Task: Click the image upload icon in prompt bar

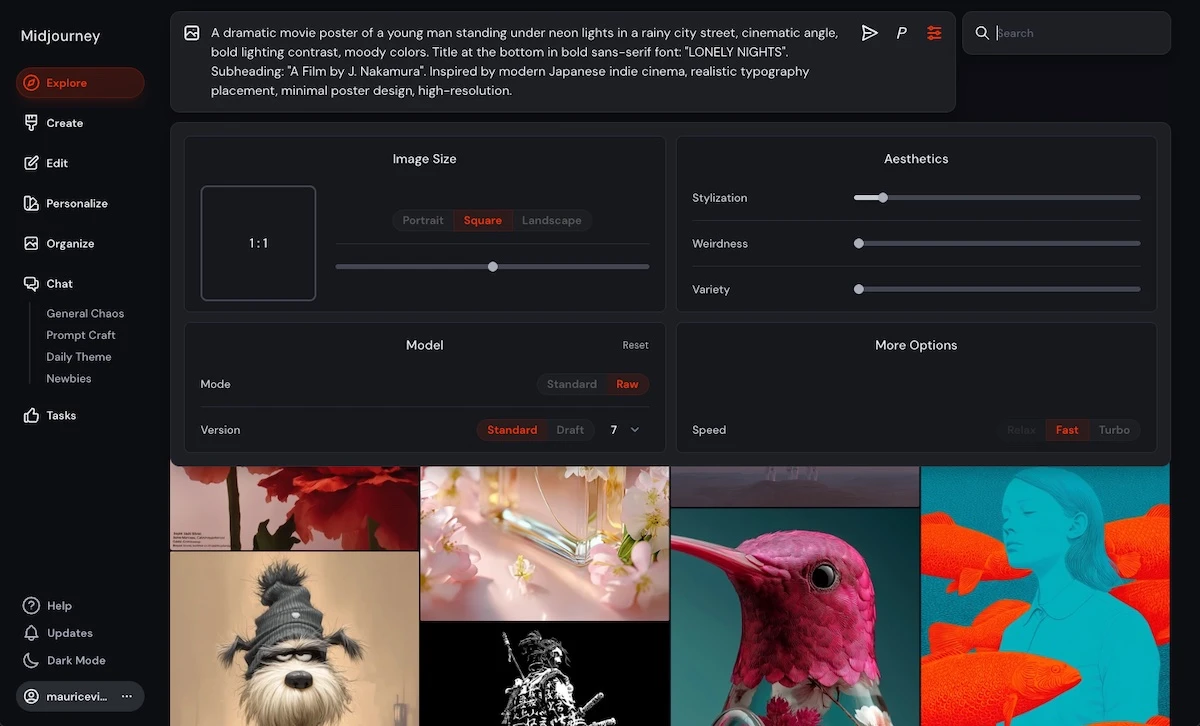Action: 192,33
